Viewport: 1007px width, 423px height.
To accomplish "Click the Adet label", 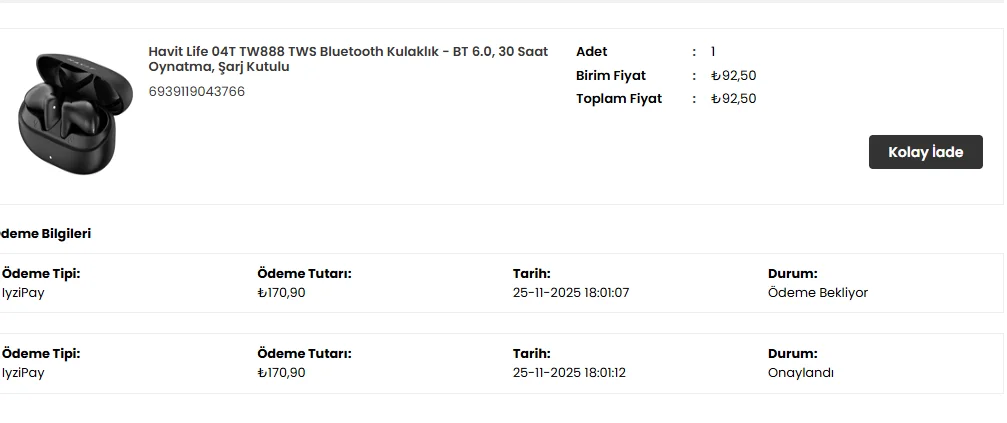I will [x=592, y=52].
